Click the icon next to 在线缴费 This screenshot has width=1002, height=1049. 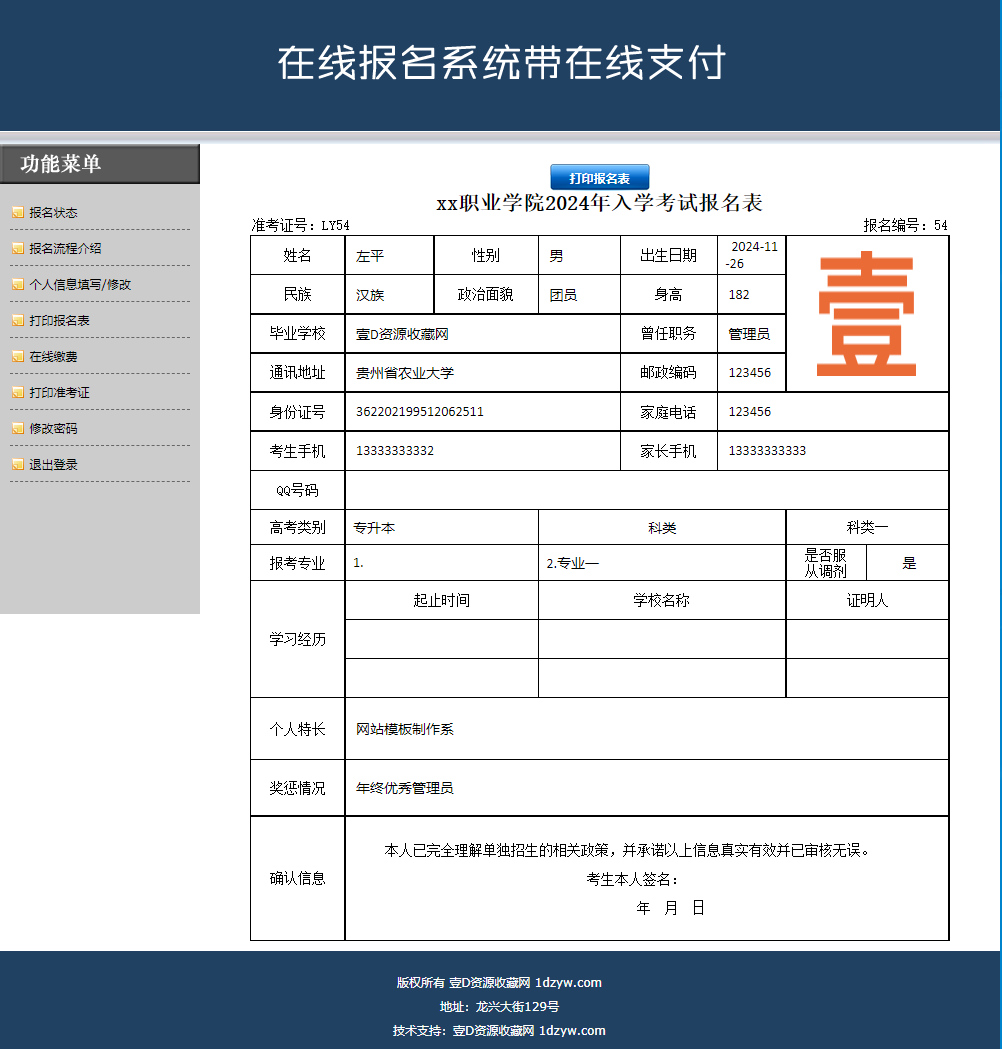point(18,356)
